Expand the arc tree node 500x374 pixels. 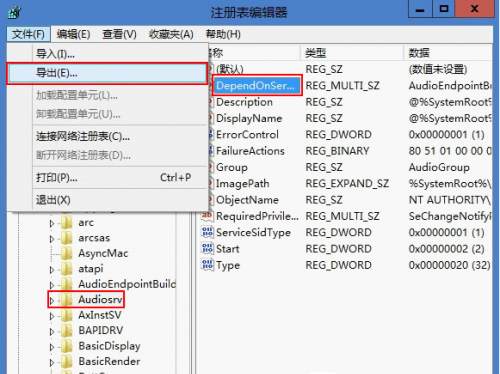52,223
